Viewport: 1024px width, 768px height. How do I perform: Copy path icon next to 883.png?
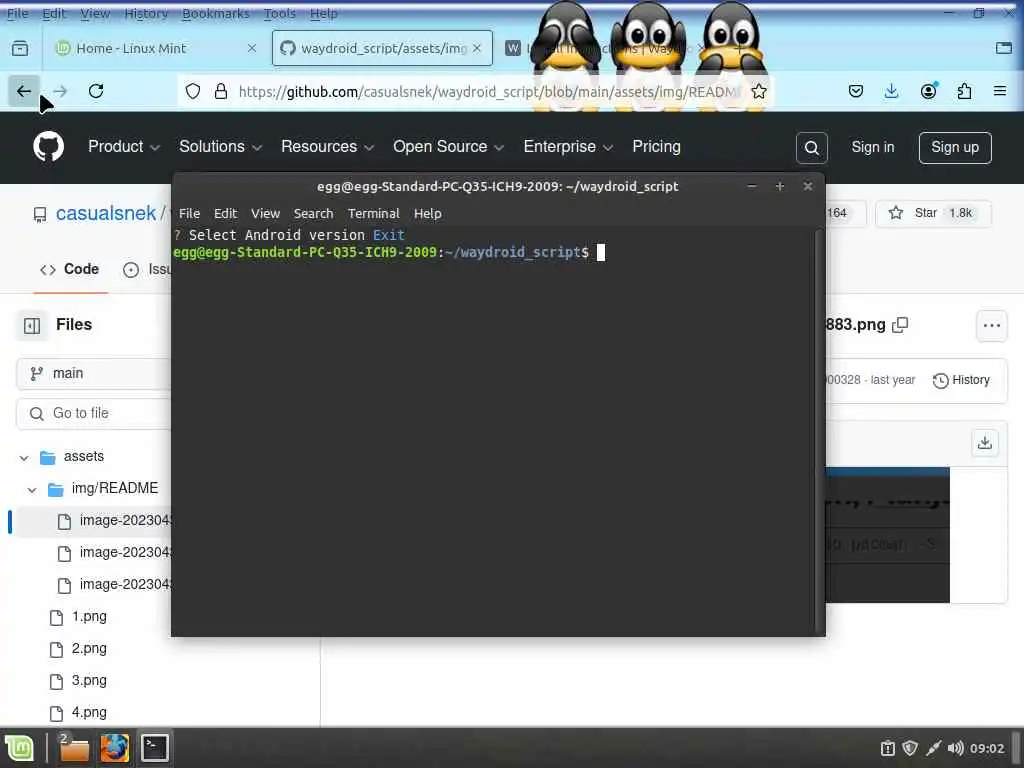[x=900, y=325]
